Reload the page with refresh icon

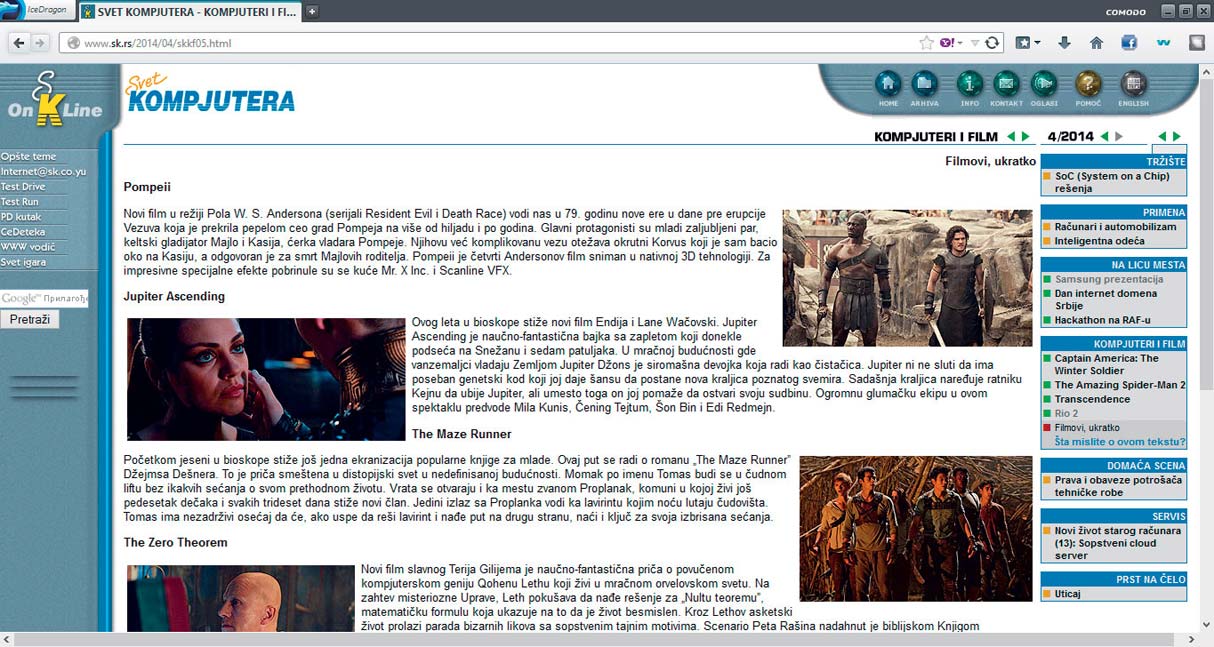[x=992, y=43]
